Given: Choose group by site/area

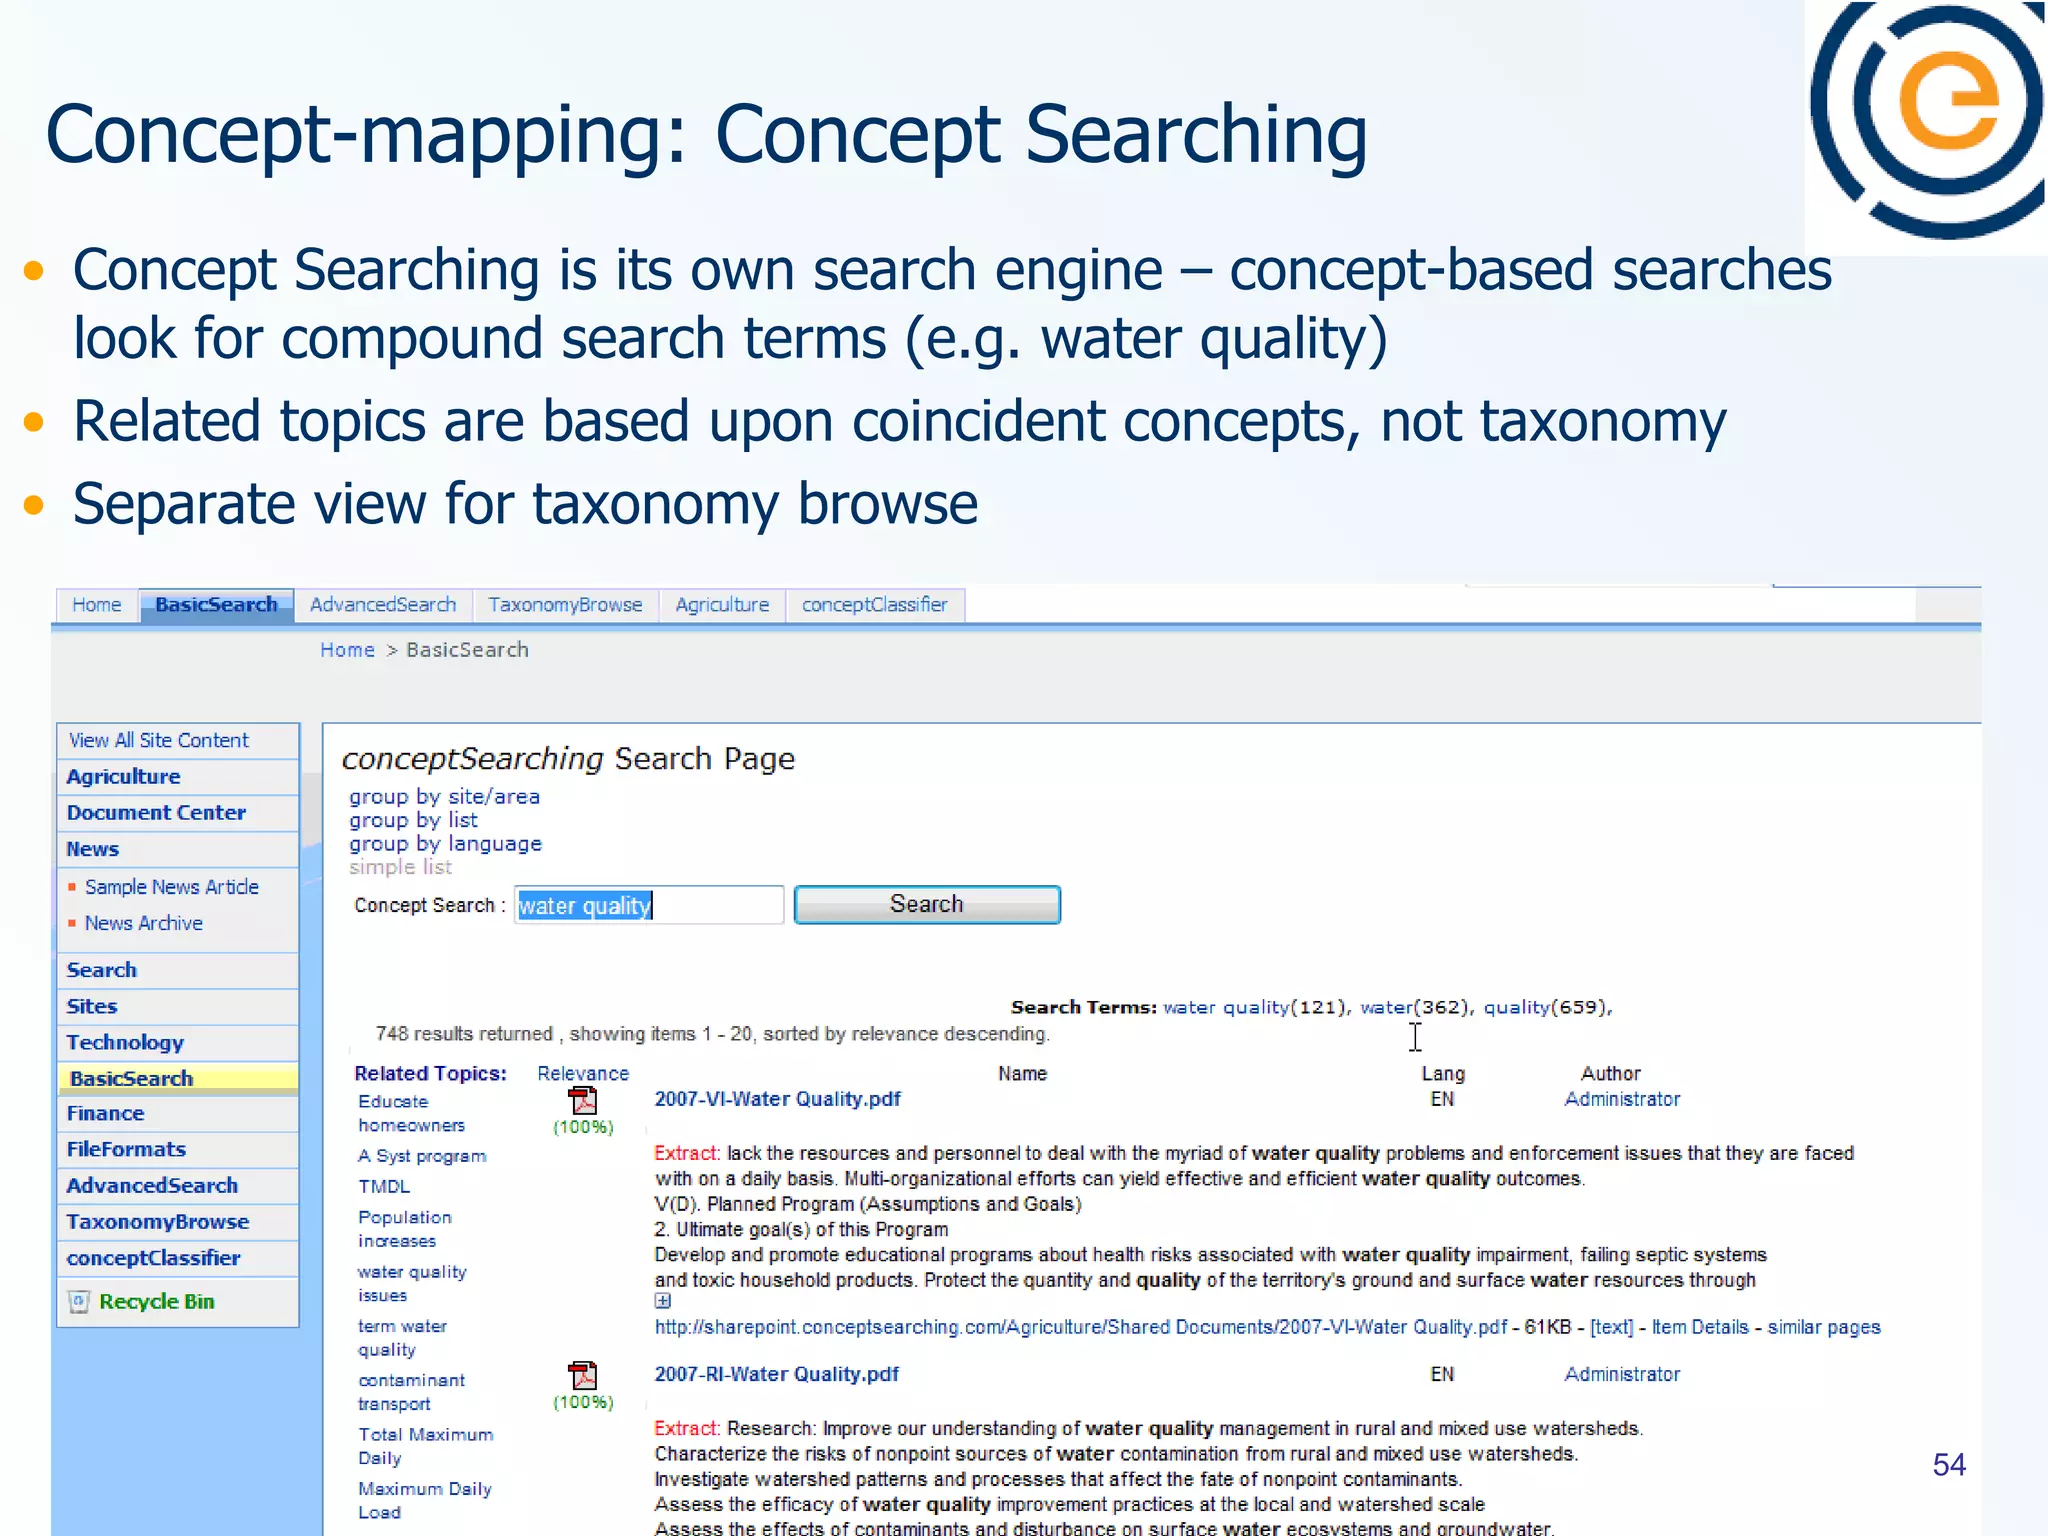Looking at the screenshot, I should point(444,797).
